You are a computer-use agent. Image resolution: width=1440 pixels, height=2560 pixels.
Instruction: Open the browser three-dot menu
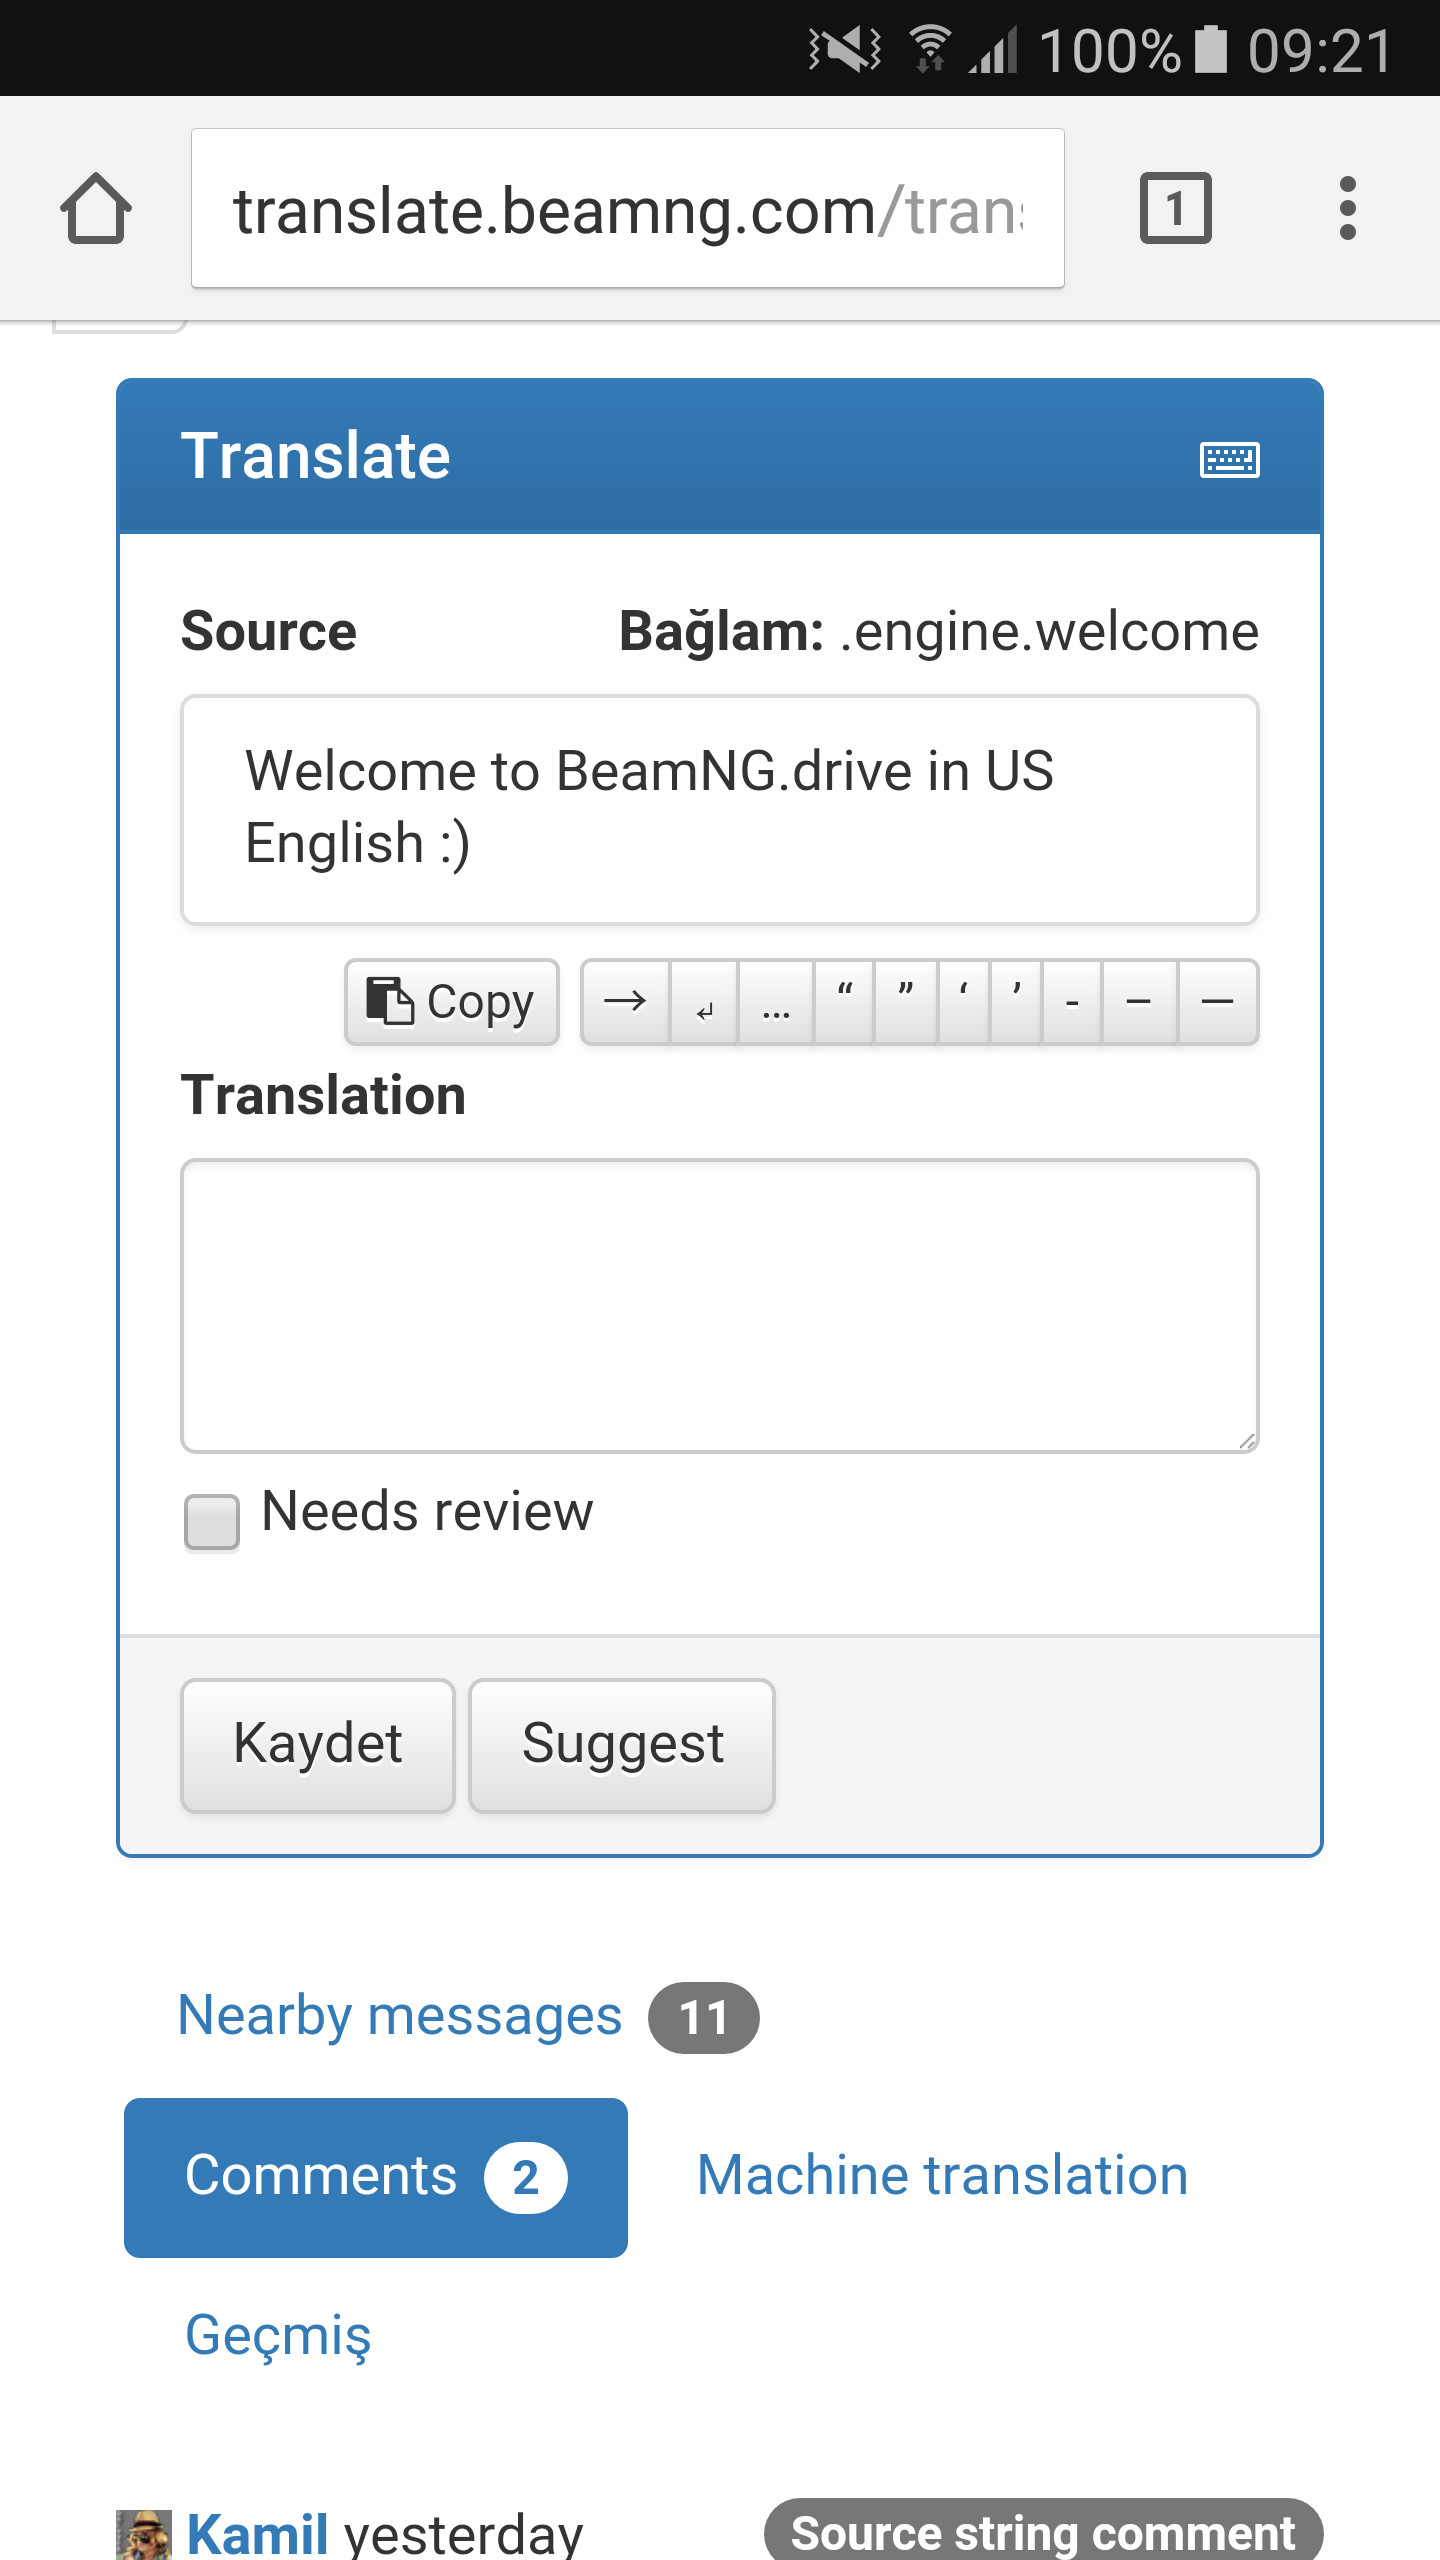pos(1348,208)
